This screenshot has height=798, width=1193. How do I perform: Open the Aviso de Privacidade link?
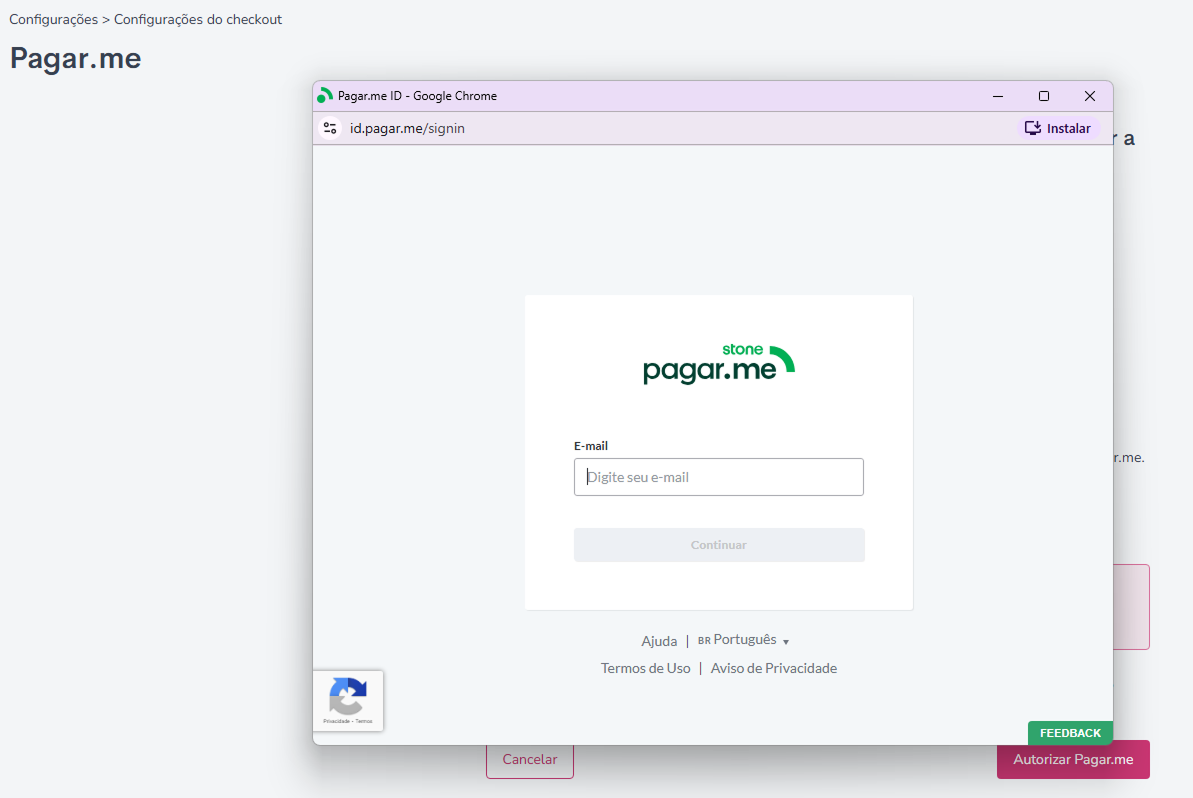pos(773,668)
